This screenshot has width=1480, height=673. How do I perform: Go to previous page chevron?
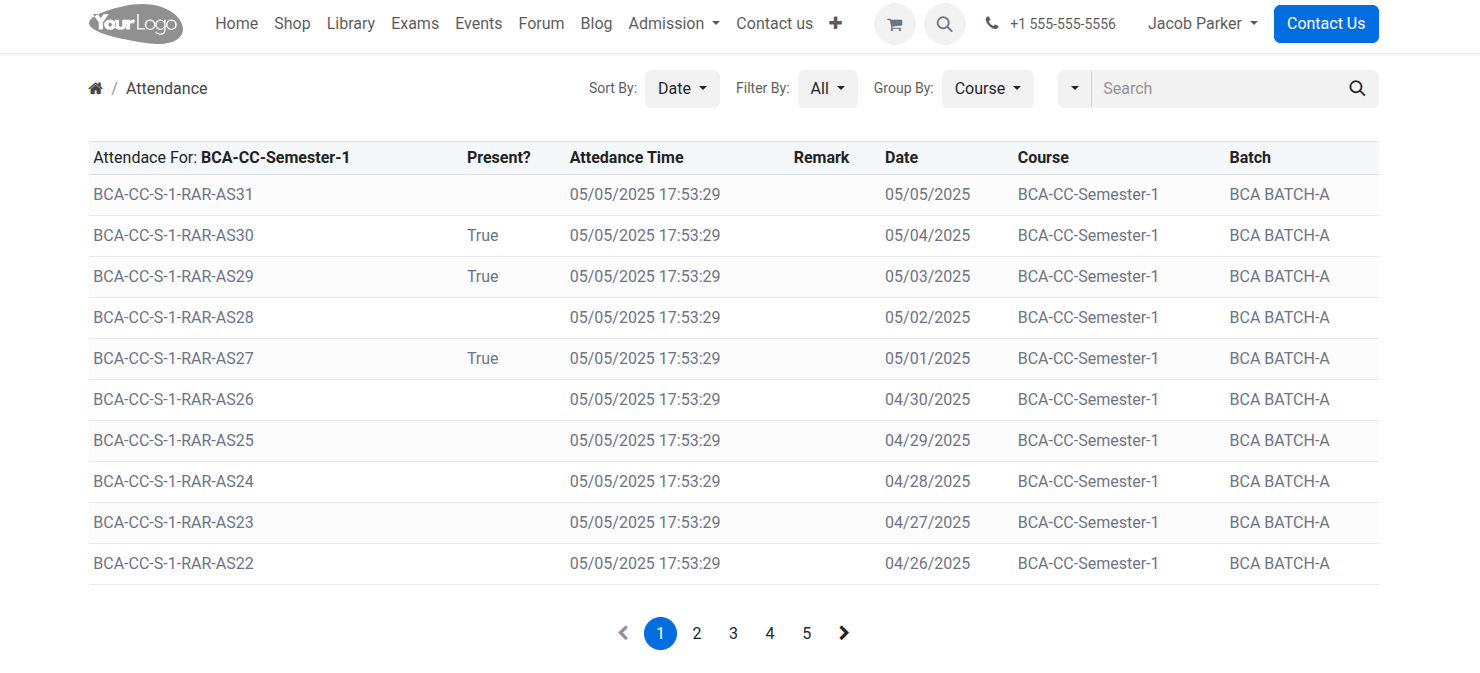[x=623, y=633]
